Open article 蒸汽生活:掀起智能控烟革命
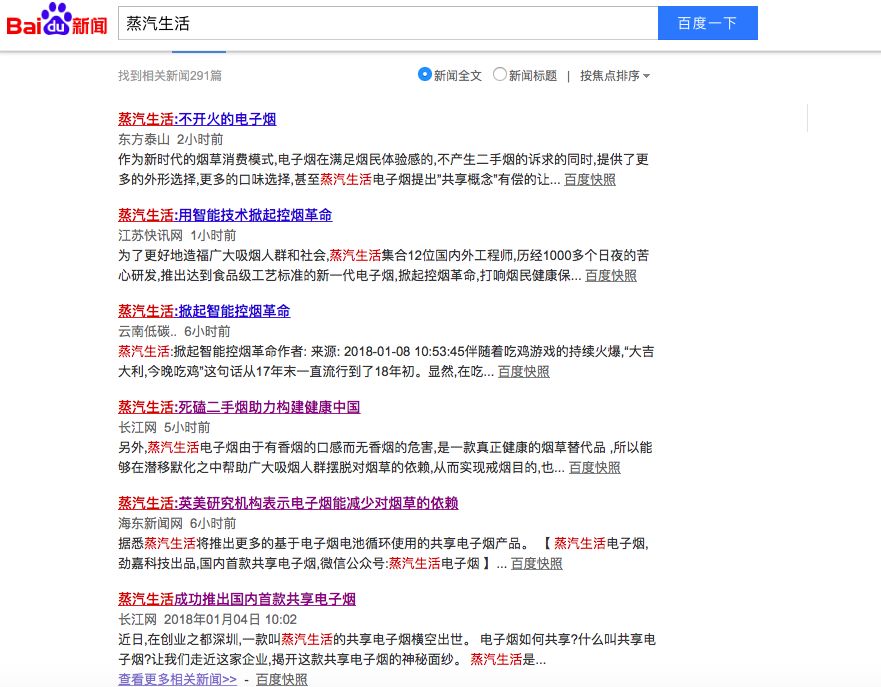The height and width of the screenshot is (687, 881). point(204,311)
